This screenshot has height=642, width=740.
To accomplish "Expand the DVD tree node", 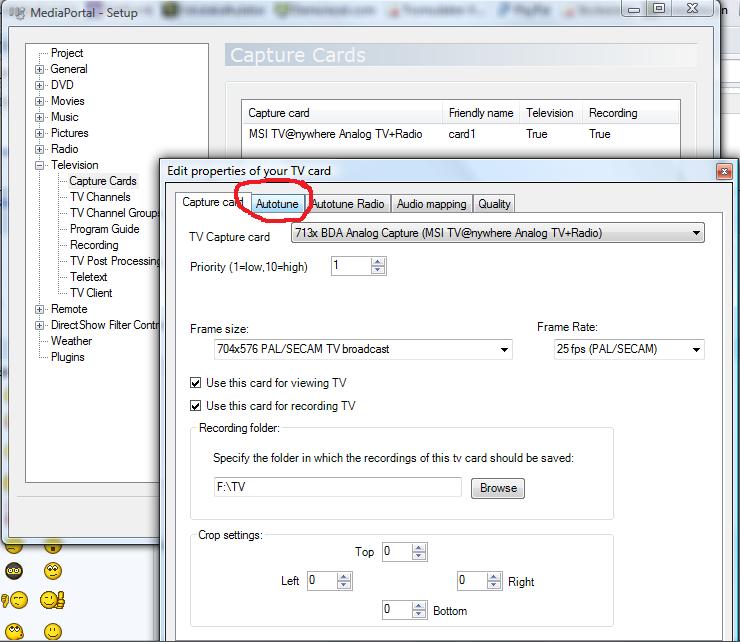I will pos(40,86).
